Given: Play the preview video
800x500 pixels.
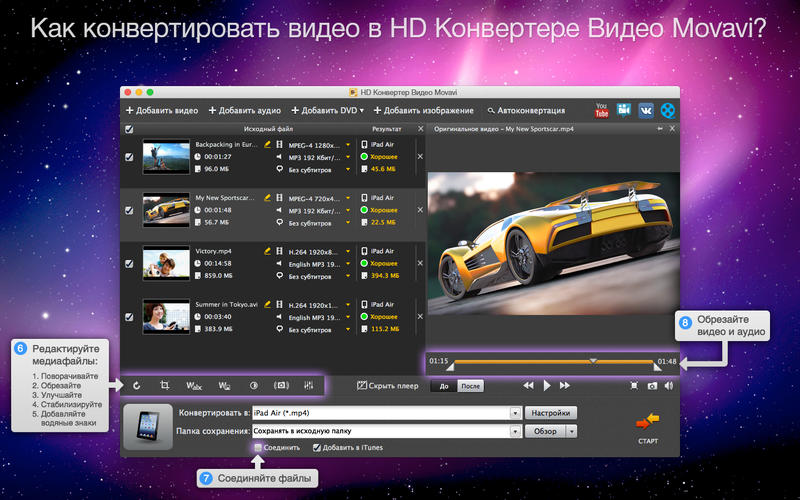Looking at the screenshot, I should coord(546,386).
